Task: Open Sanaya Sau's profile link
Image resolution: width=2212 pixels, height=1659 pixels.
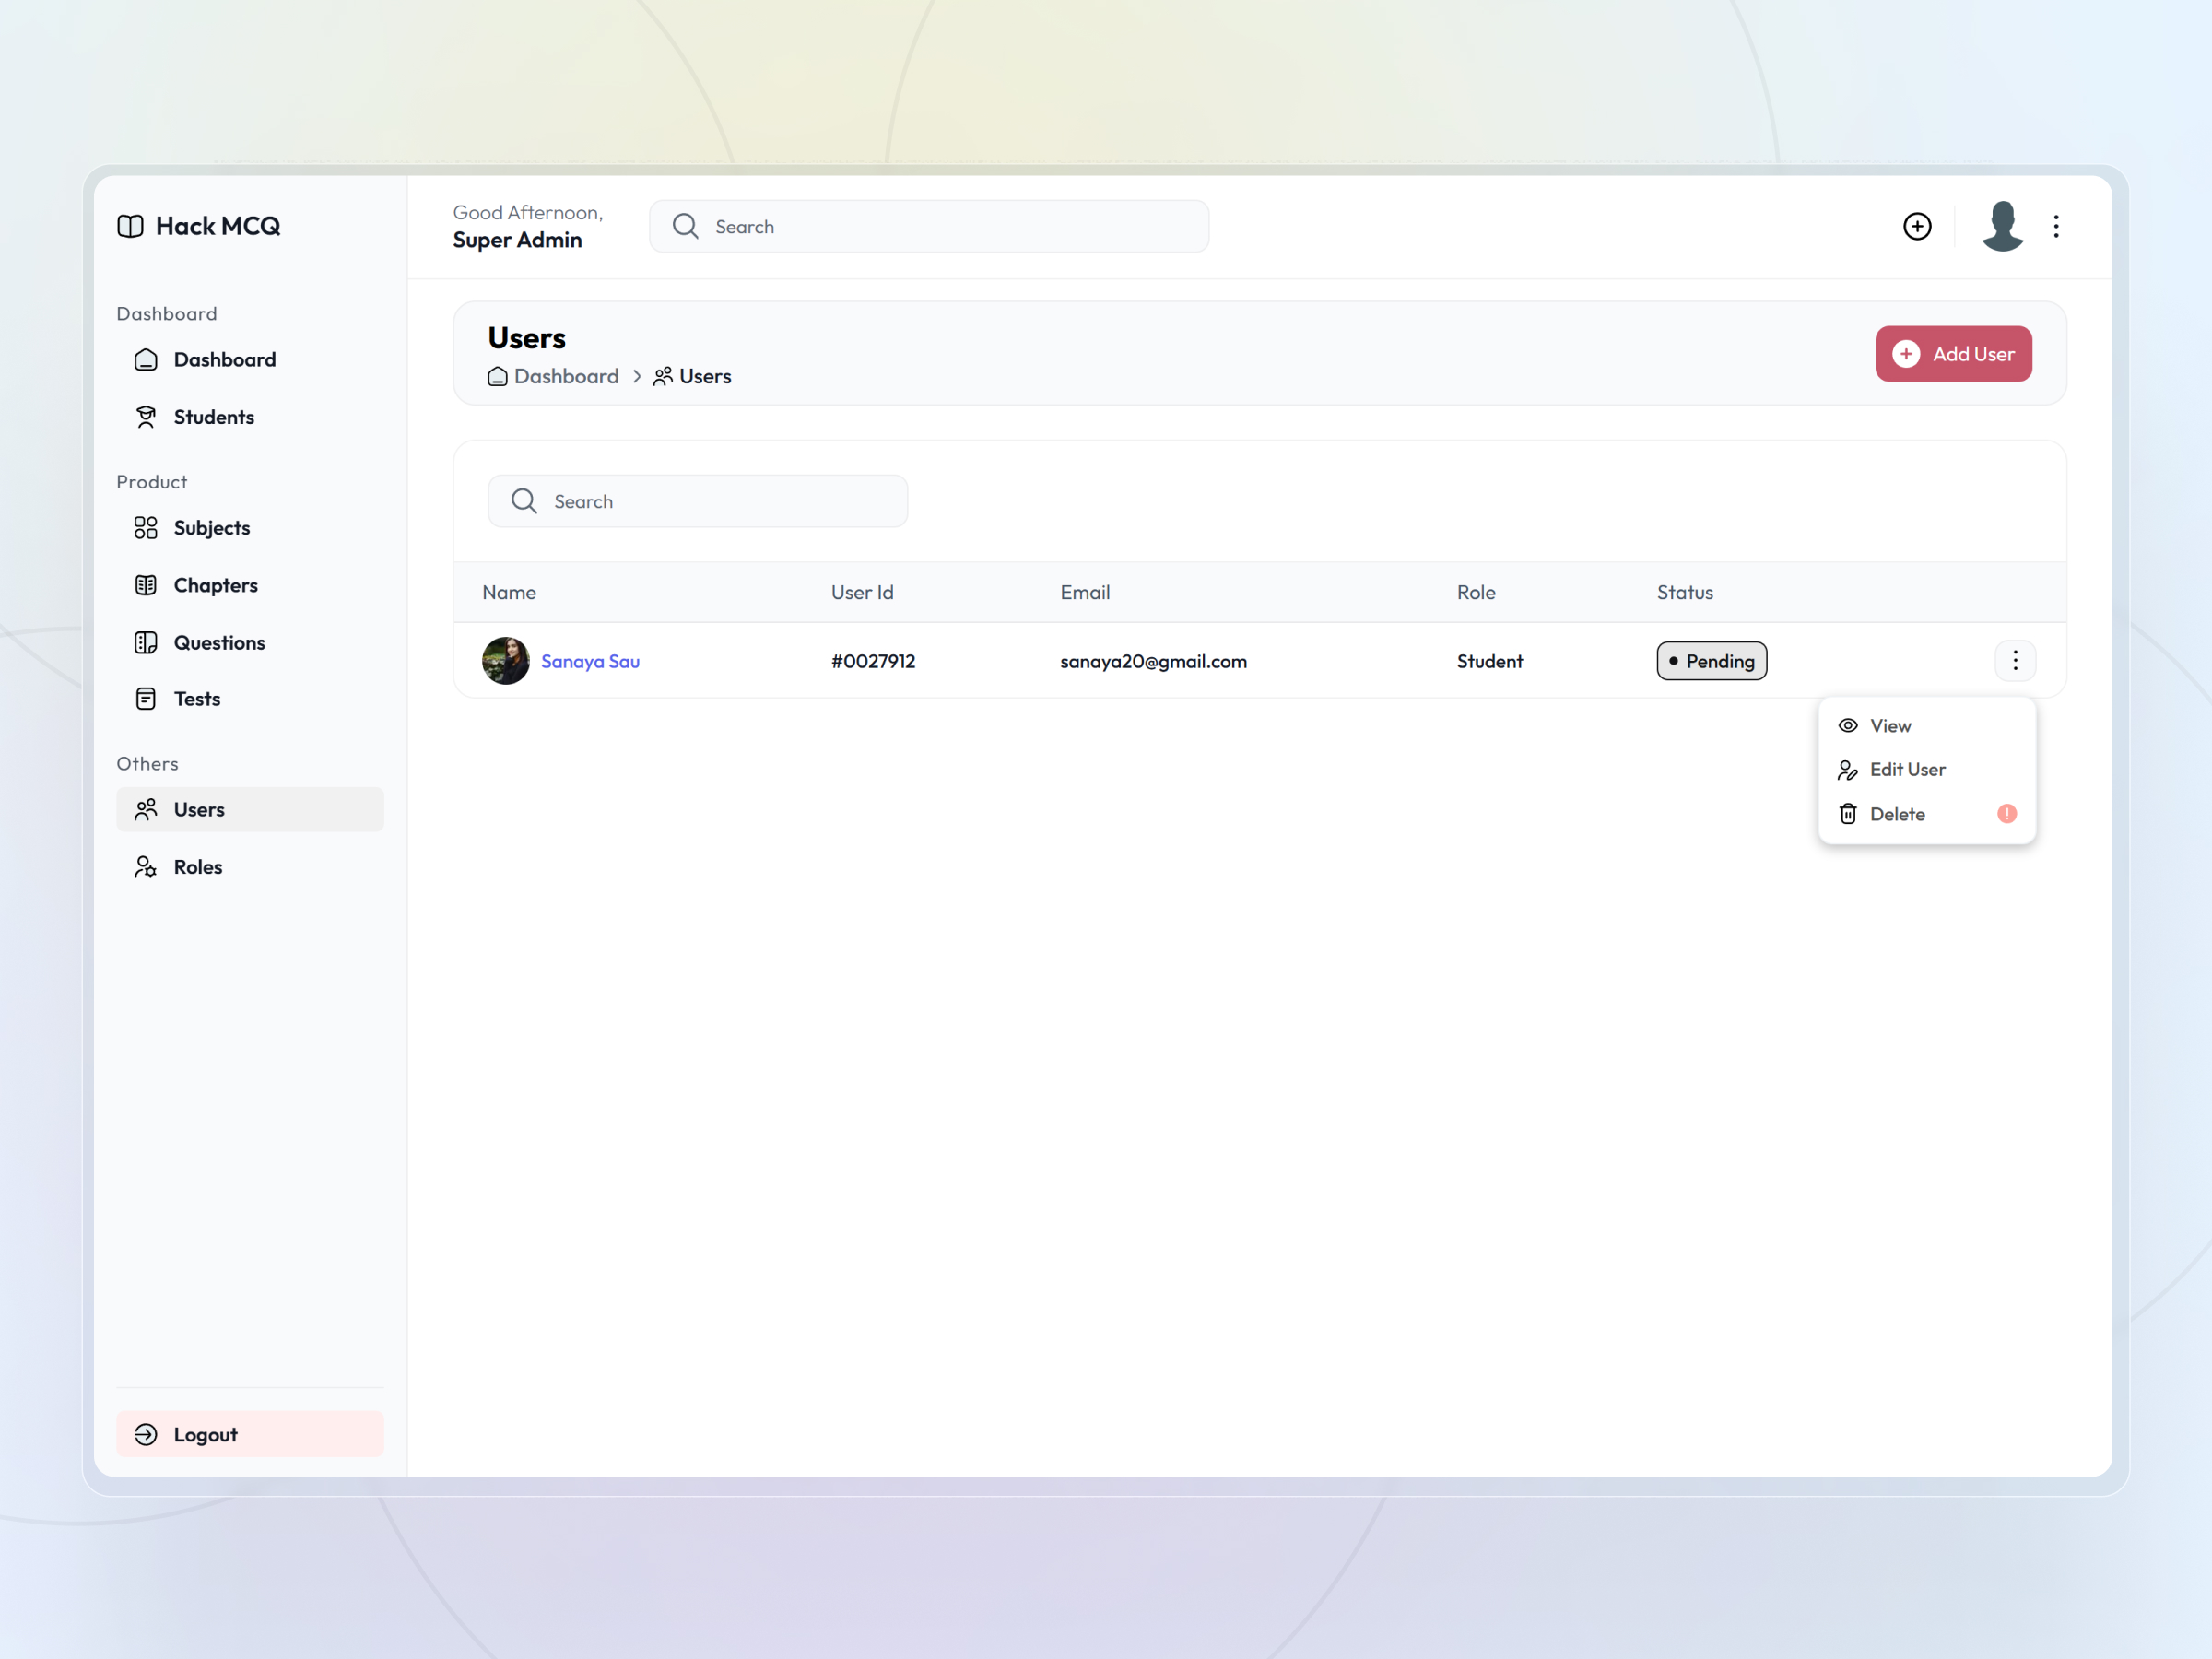Action: click(x=590, y=660)
